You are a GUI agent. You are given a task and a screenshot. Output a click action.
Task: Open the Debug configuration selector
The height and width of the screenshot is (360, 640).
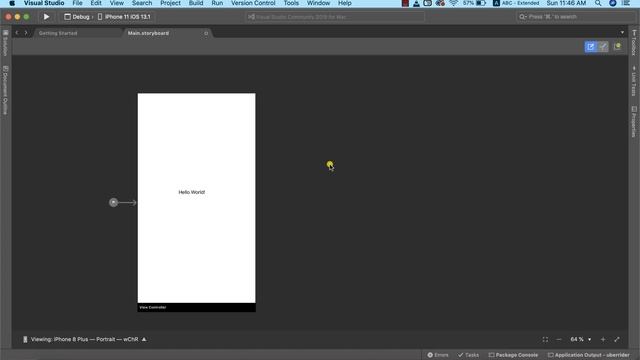[77, 17]
